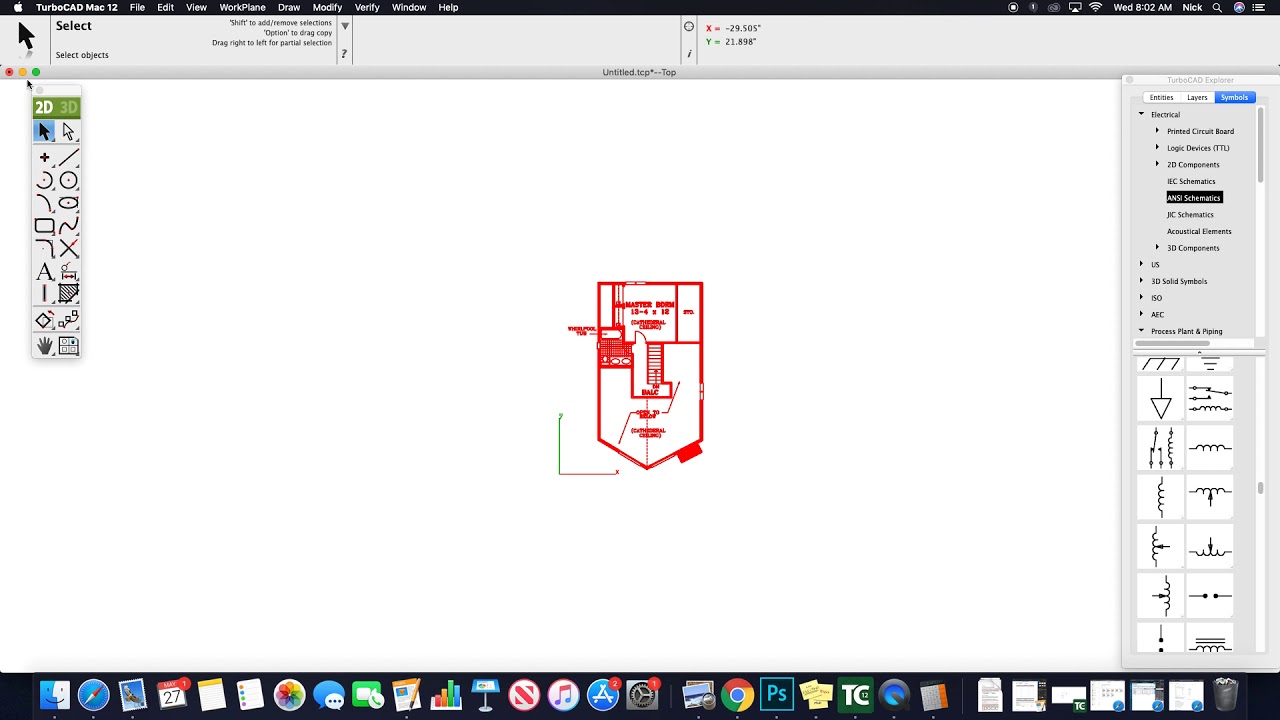Select the Spline curve tool
1280x720 pixels.
coord(68,226)
